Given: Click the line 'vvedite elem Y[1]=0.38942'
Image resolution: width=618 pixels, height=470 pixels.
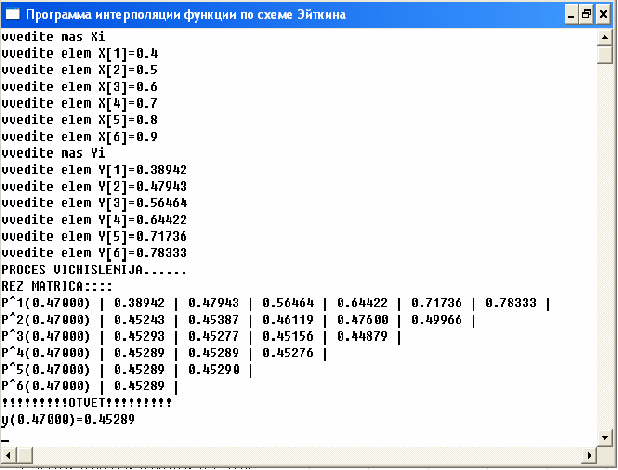Looking at the screenshot, I should click(94, 170).
